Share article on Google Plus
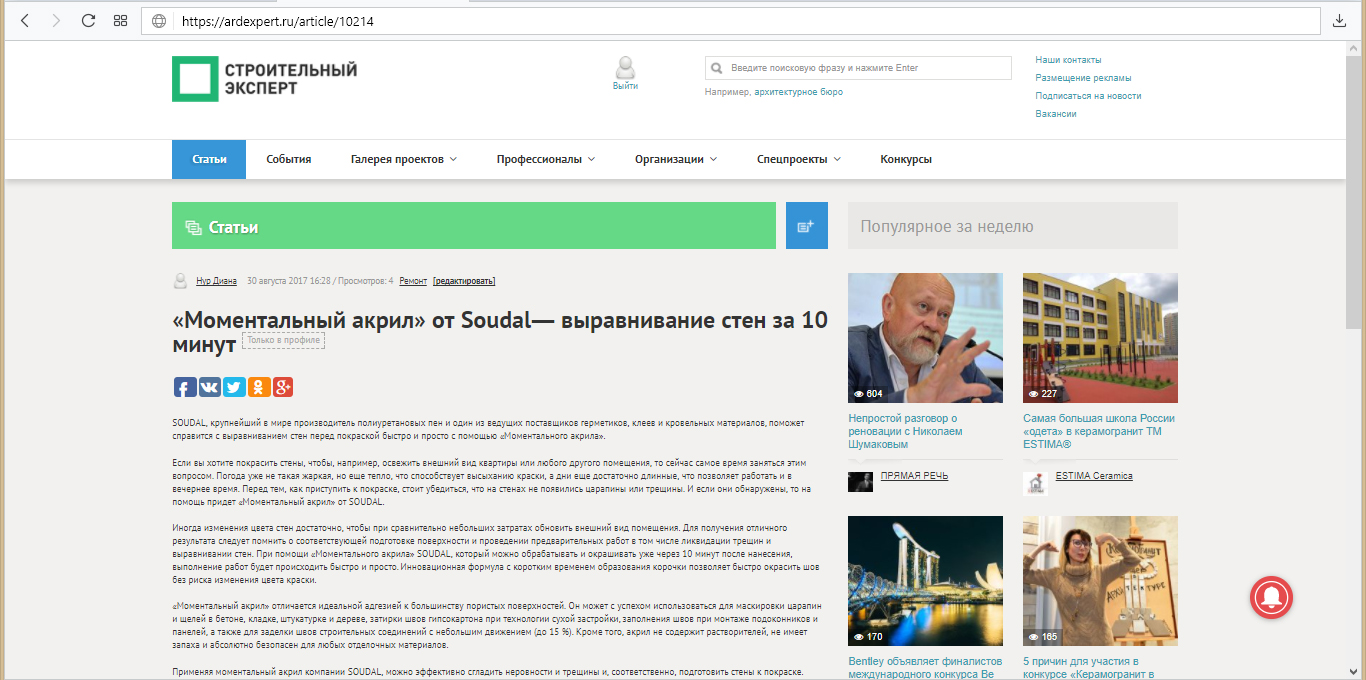The width and height of the screenshot is (1366, 680). pyautogui.click(x=282, y=387)
